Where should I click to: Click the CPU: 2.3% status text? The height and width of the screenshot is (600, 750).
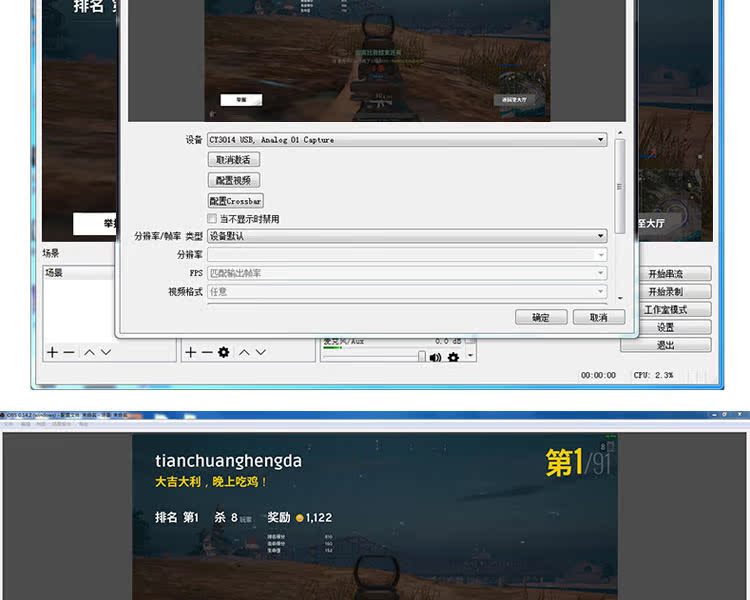(x=653, y=375)
